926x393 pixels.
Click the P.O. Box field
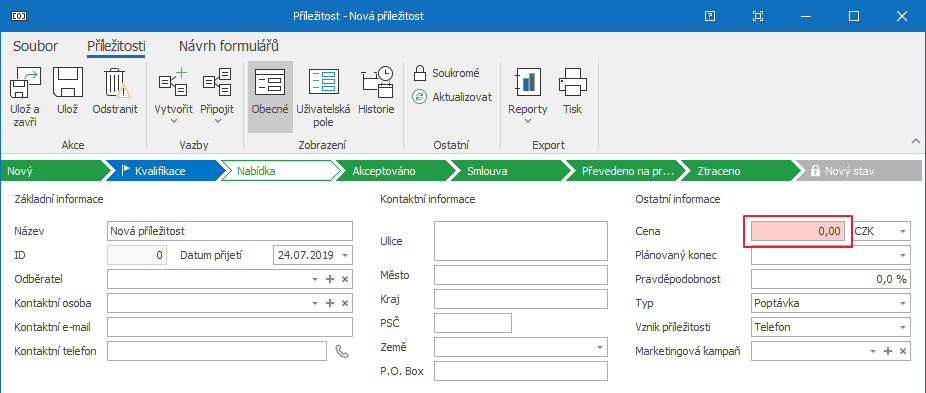(x=520, y=371)
